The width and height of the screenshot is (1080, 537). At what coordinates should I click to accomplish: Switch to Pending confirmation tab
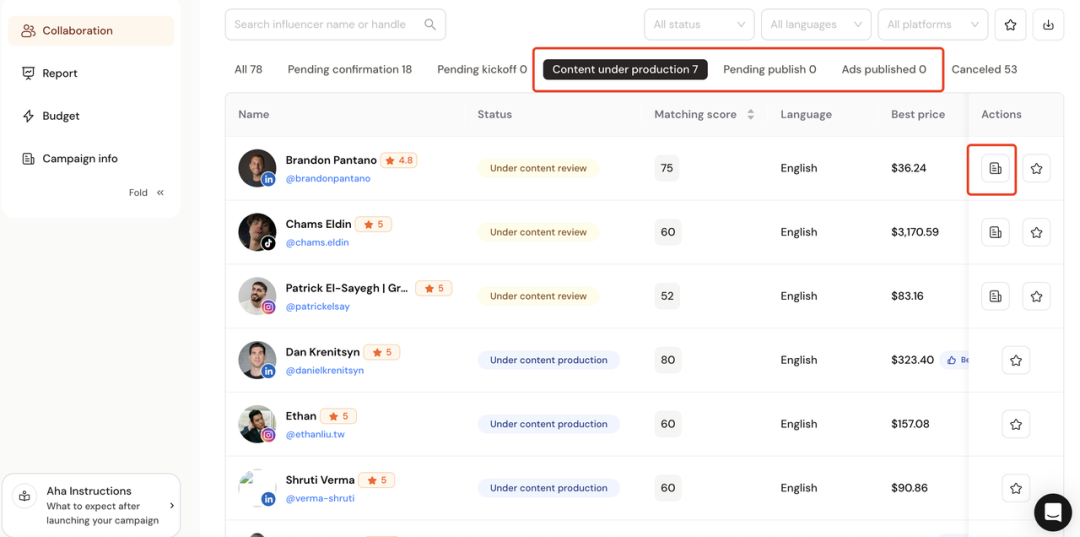pos(349,70)
